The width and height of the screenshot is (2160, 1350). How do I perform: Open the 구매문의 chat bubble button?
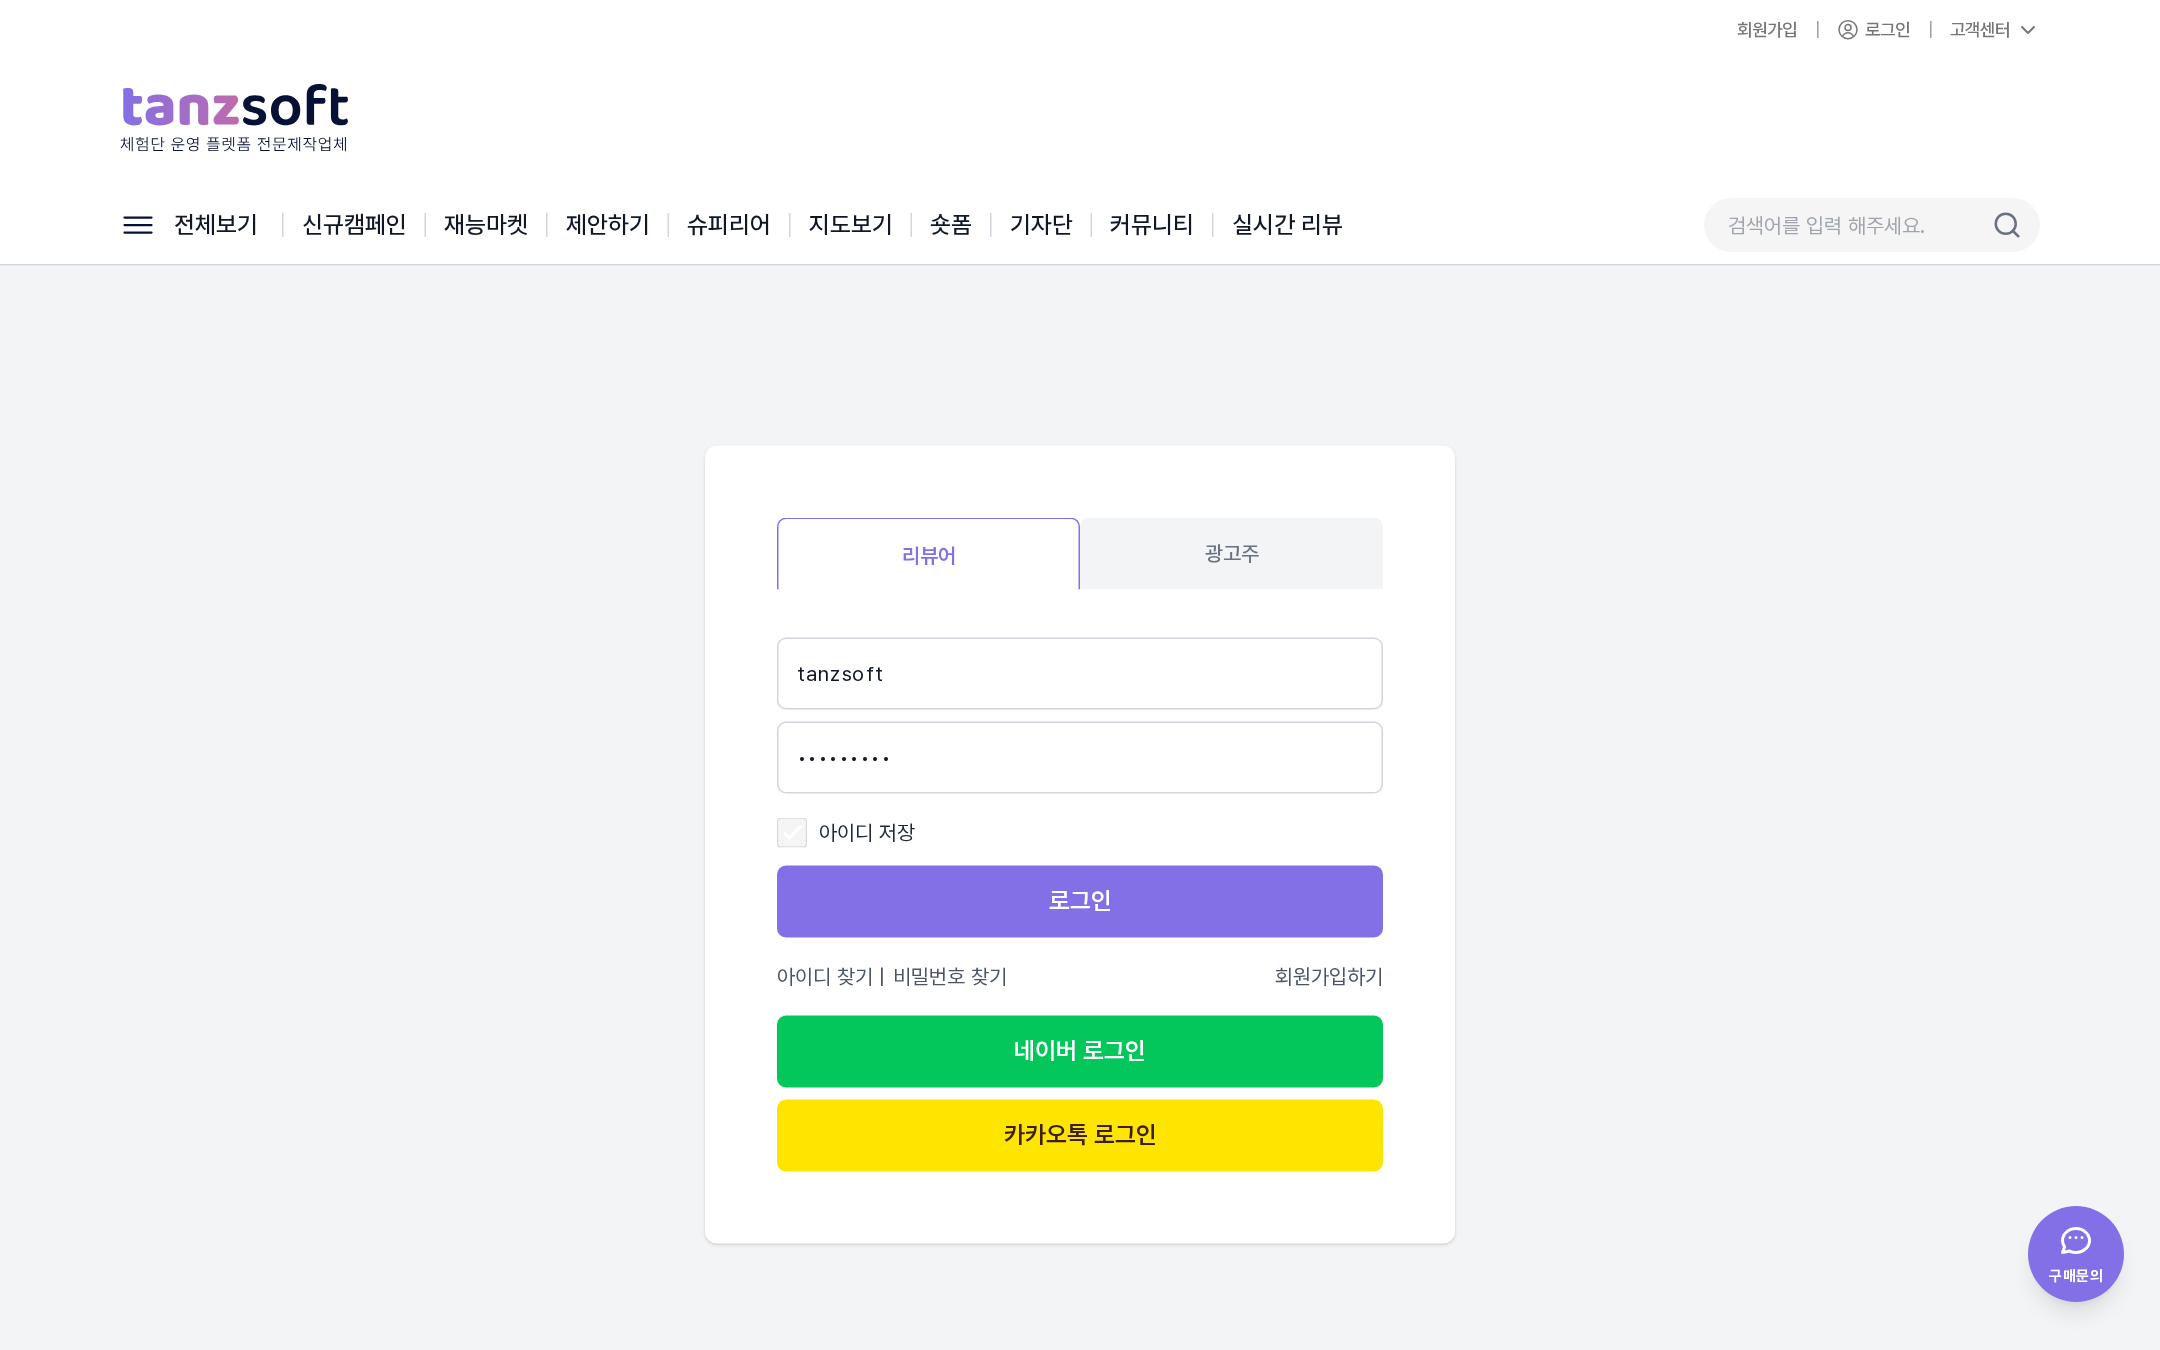pos(2075,1253)
